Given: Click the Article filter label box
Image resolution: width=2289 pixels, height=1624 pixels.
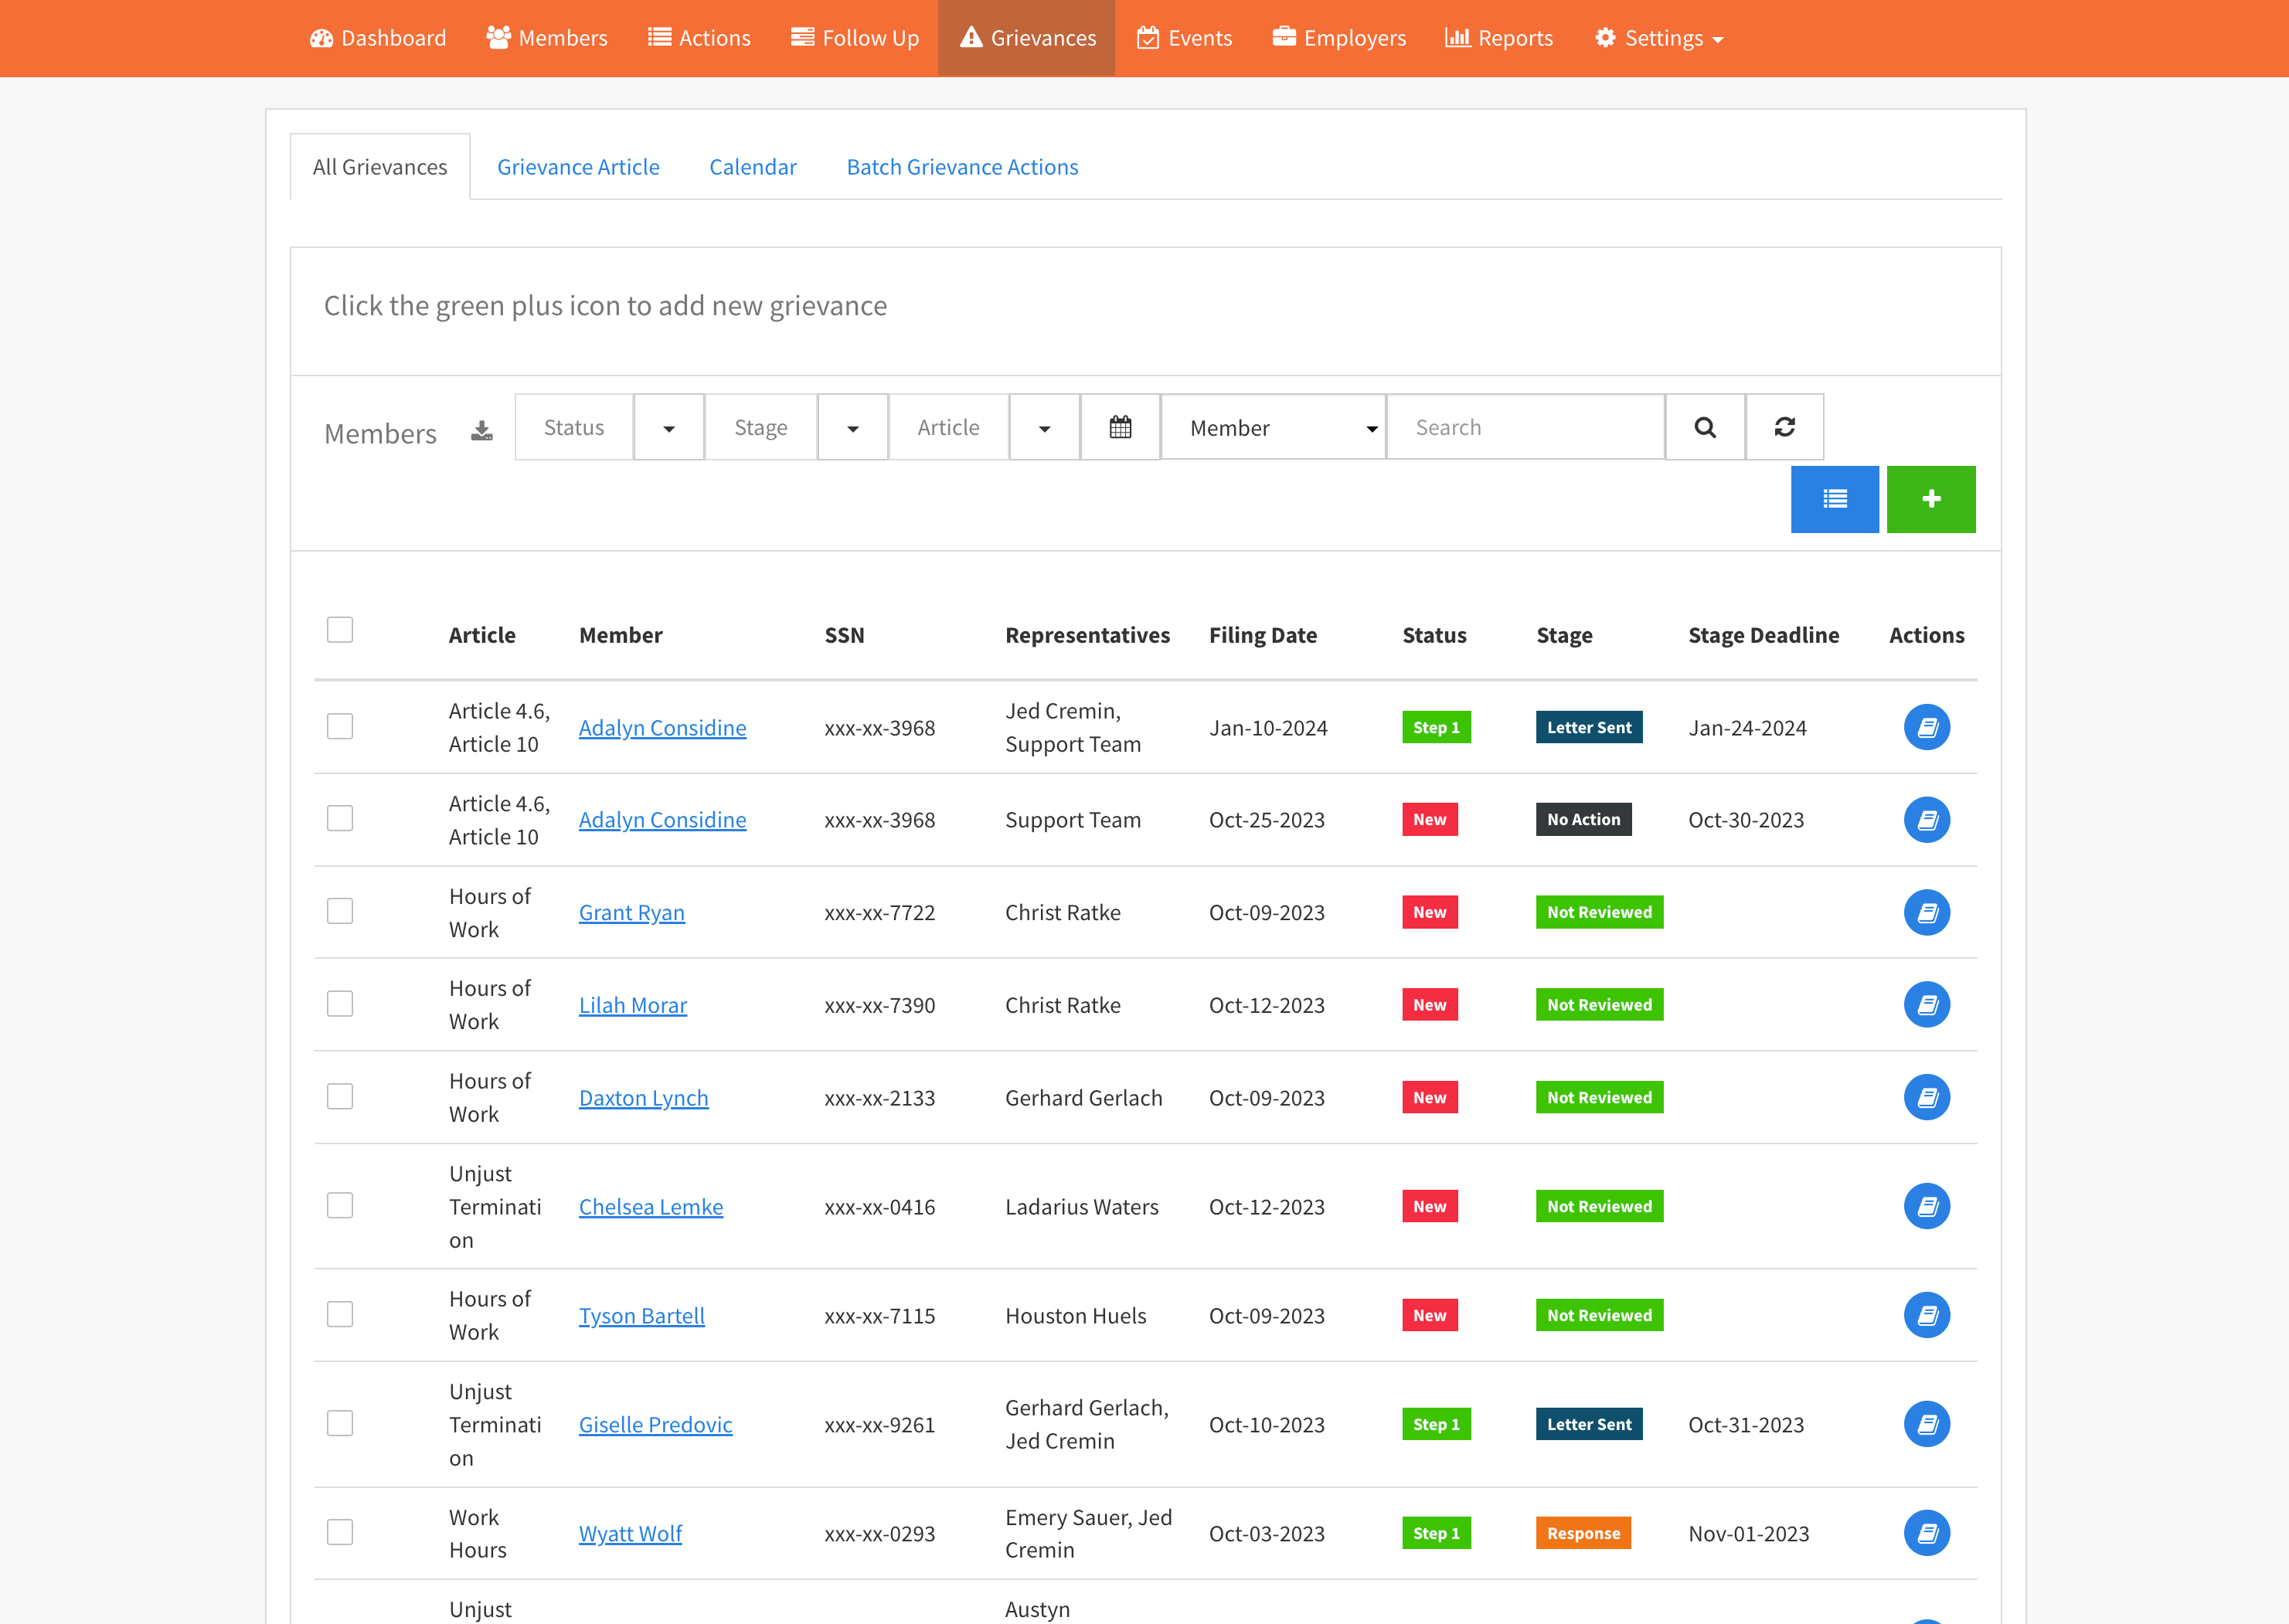Looking at the screenshot, I should 948,427.
